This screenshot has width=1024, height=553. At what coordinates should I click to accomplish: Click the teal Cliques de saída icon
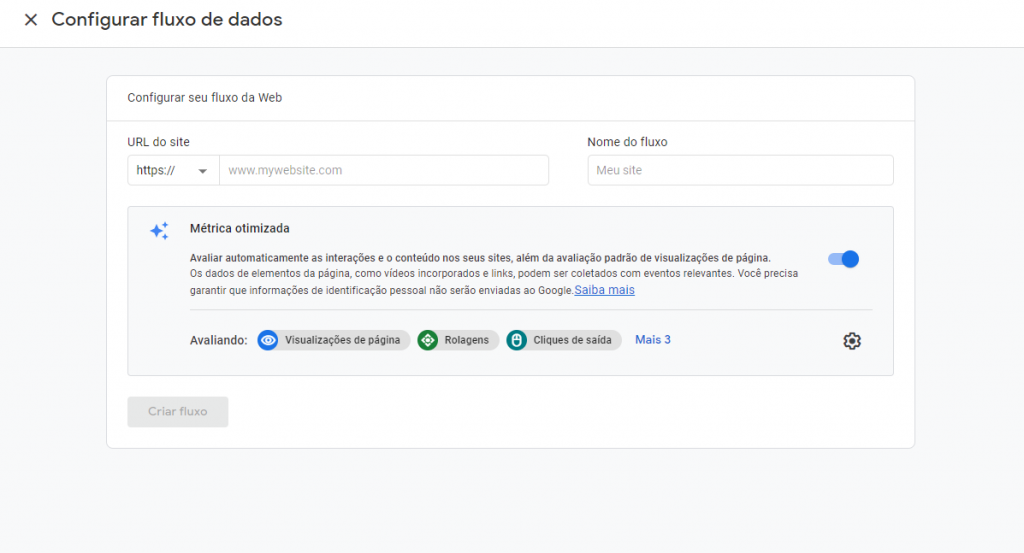point(517,340)
